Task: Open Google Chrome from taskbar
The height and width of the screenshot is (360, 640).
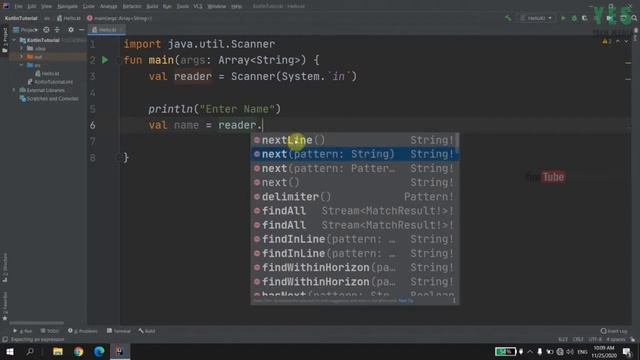Action: (78, 351)
